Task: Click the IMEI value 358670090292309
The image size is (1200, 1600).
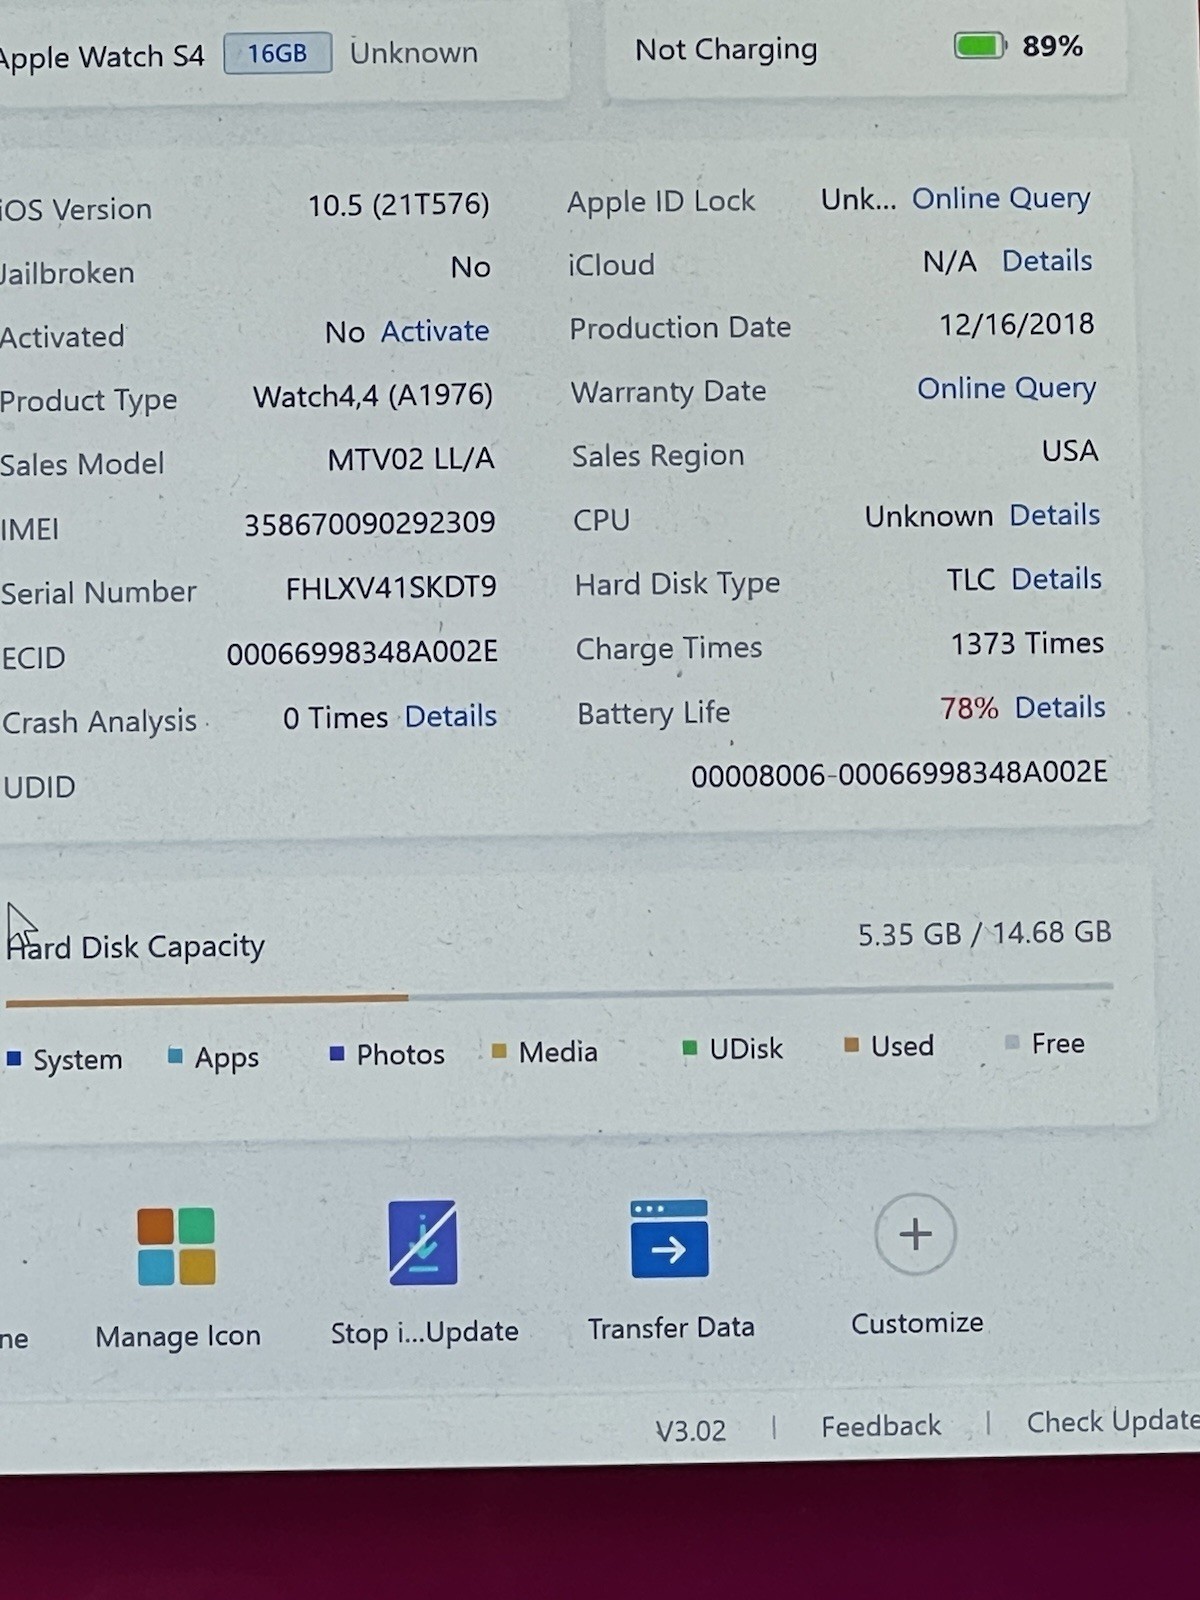Action: tap(370, 523)
